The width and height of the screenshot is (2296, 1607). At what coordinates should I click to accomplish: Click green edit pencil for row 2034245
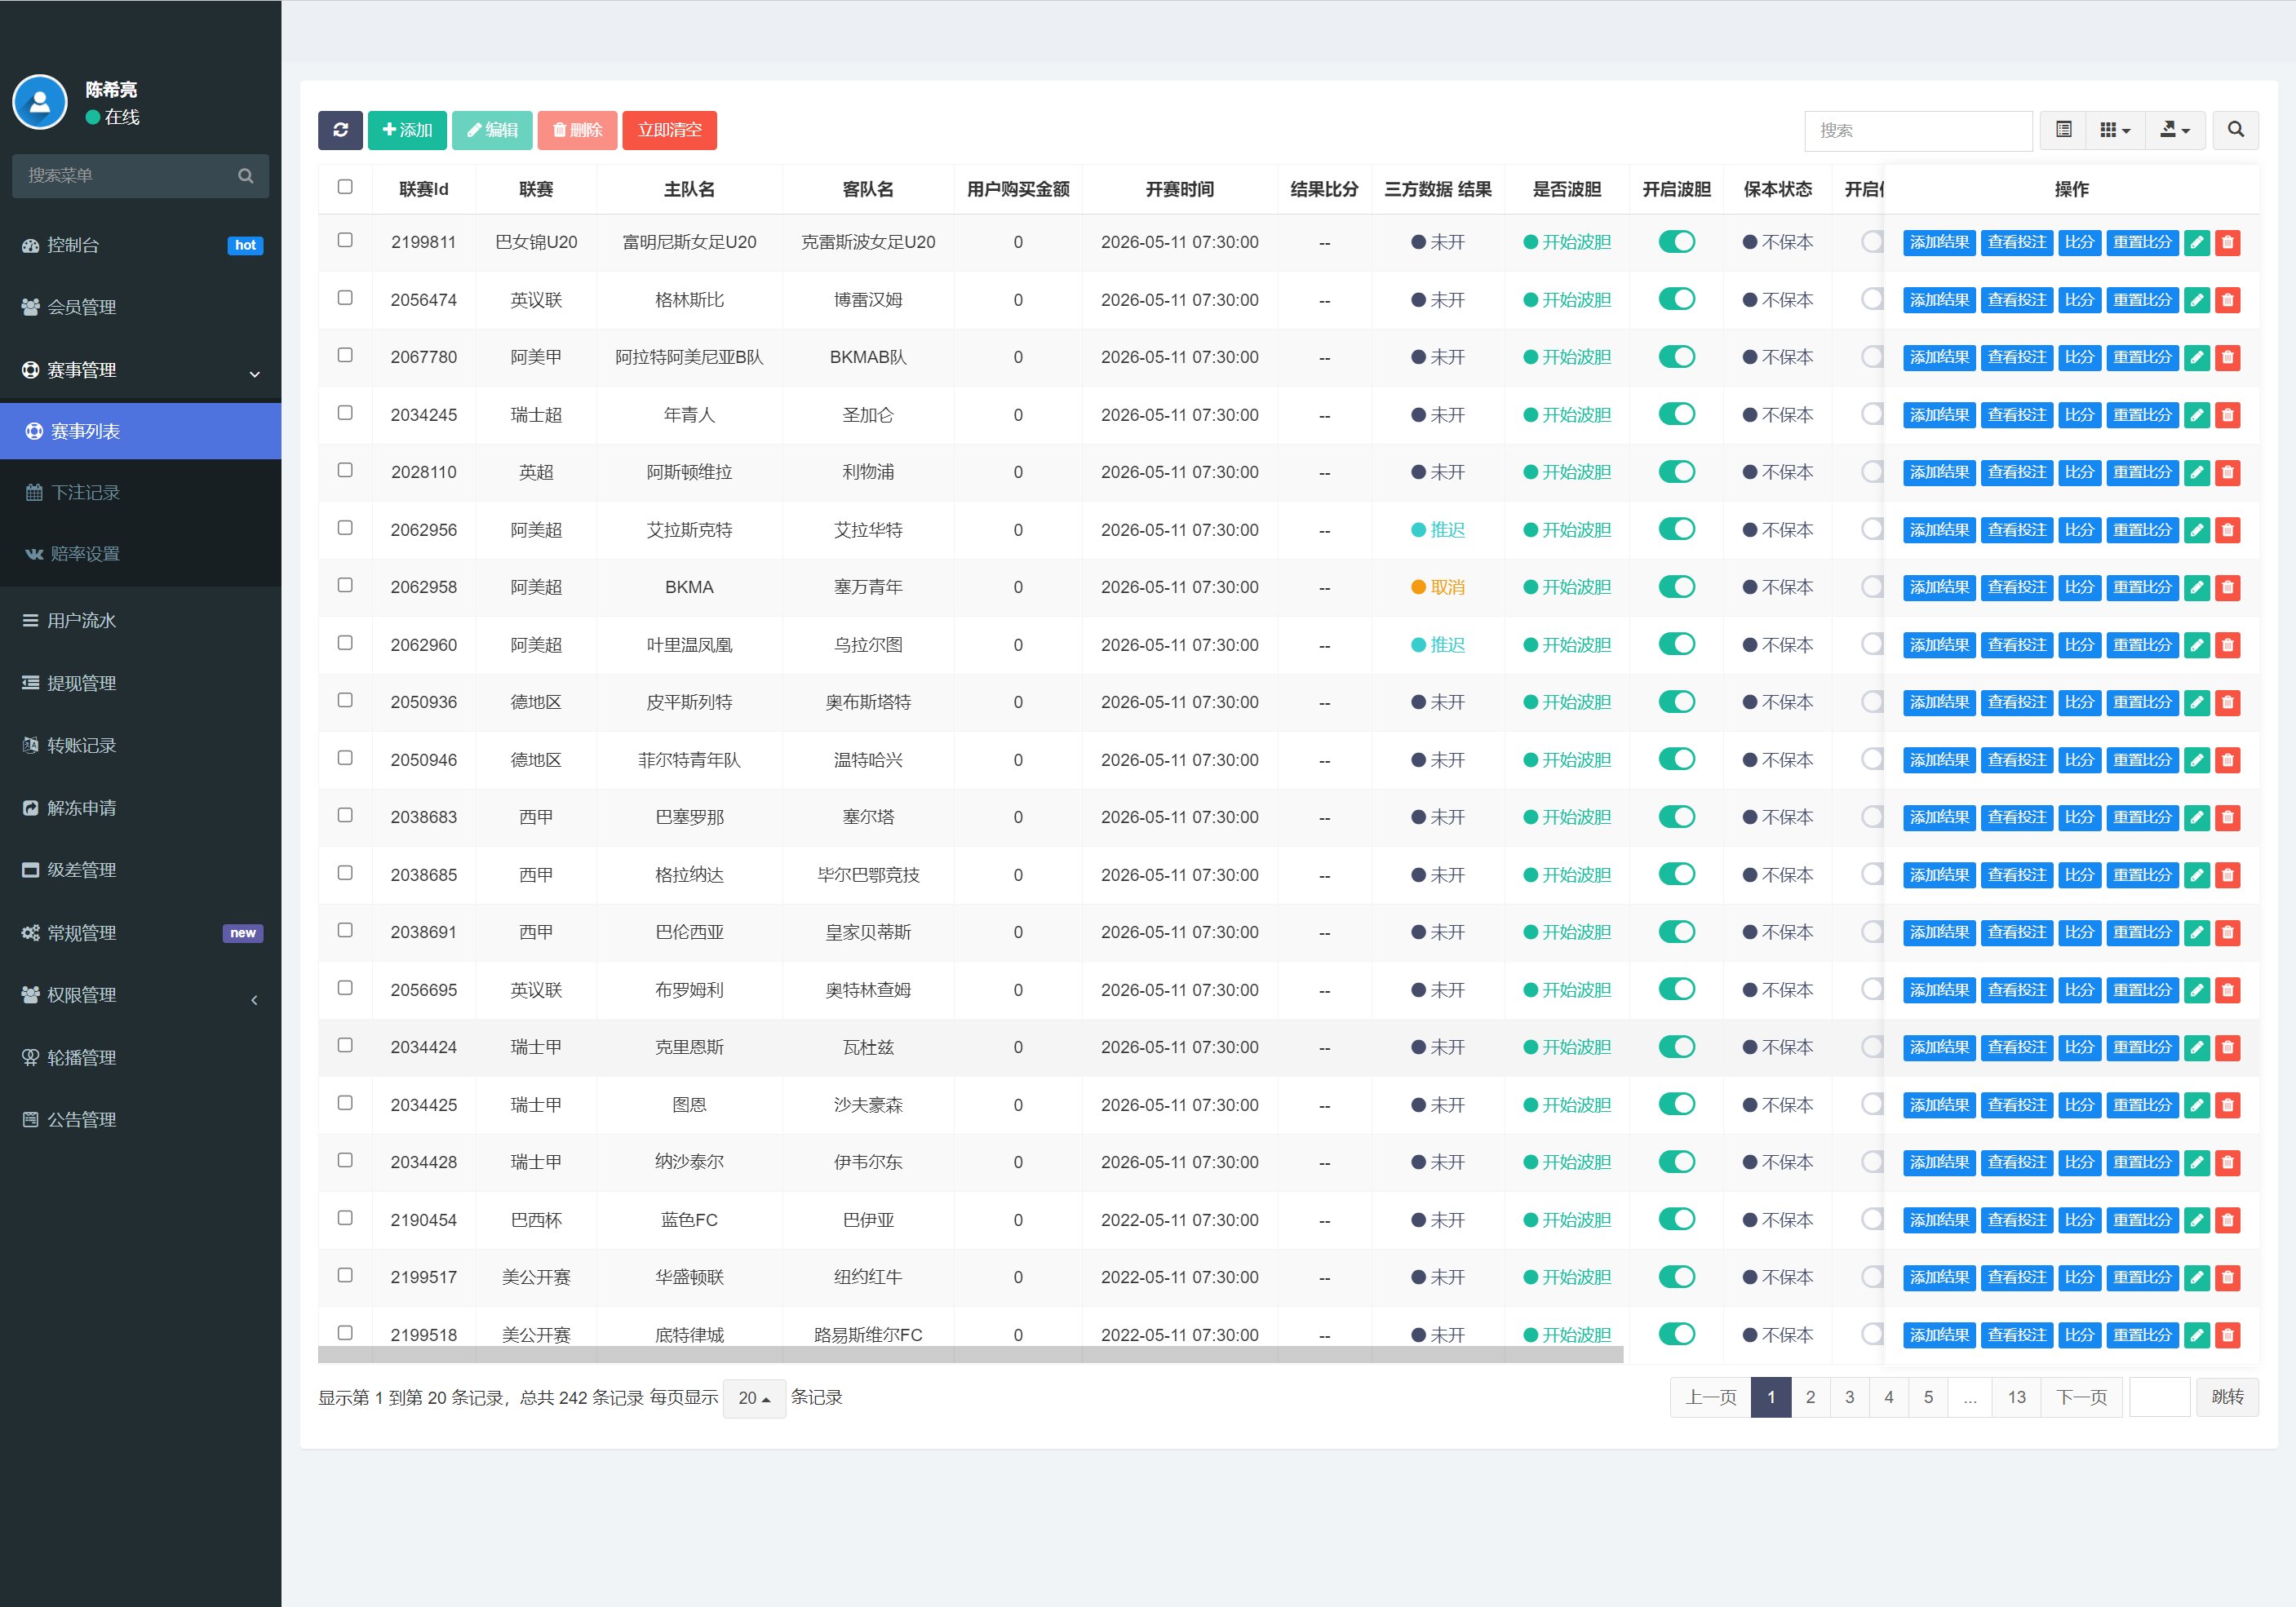(x=2197, y=415)
